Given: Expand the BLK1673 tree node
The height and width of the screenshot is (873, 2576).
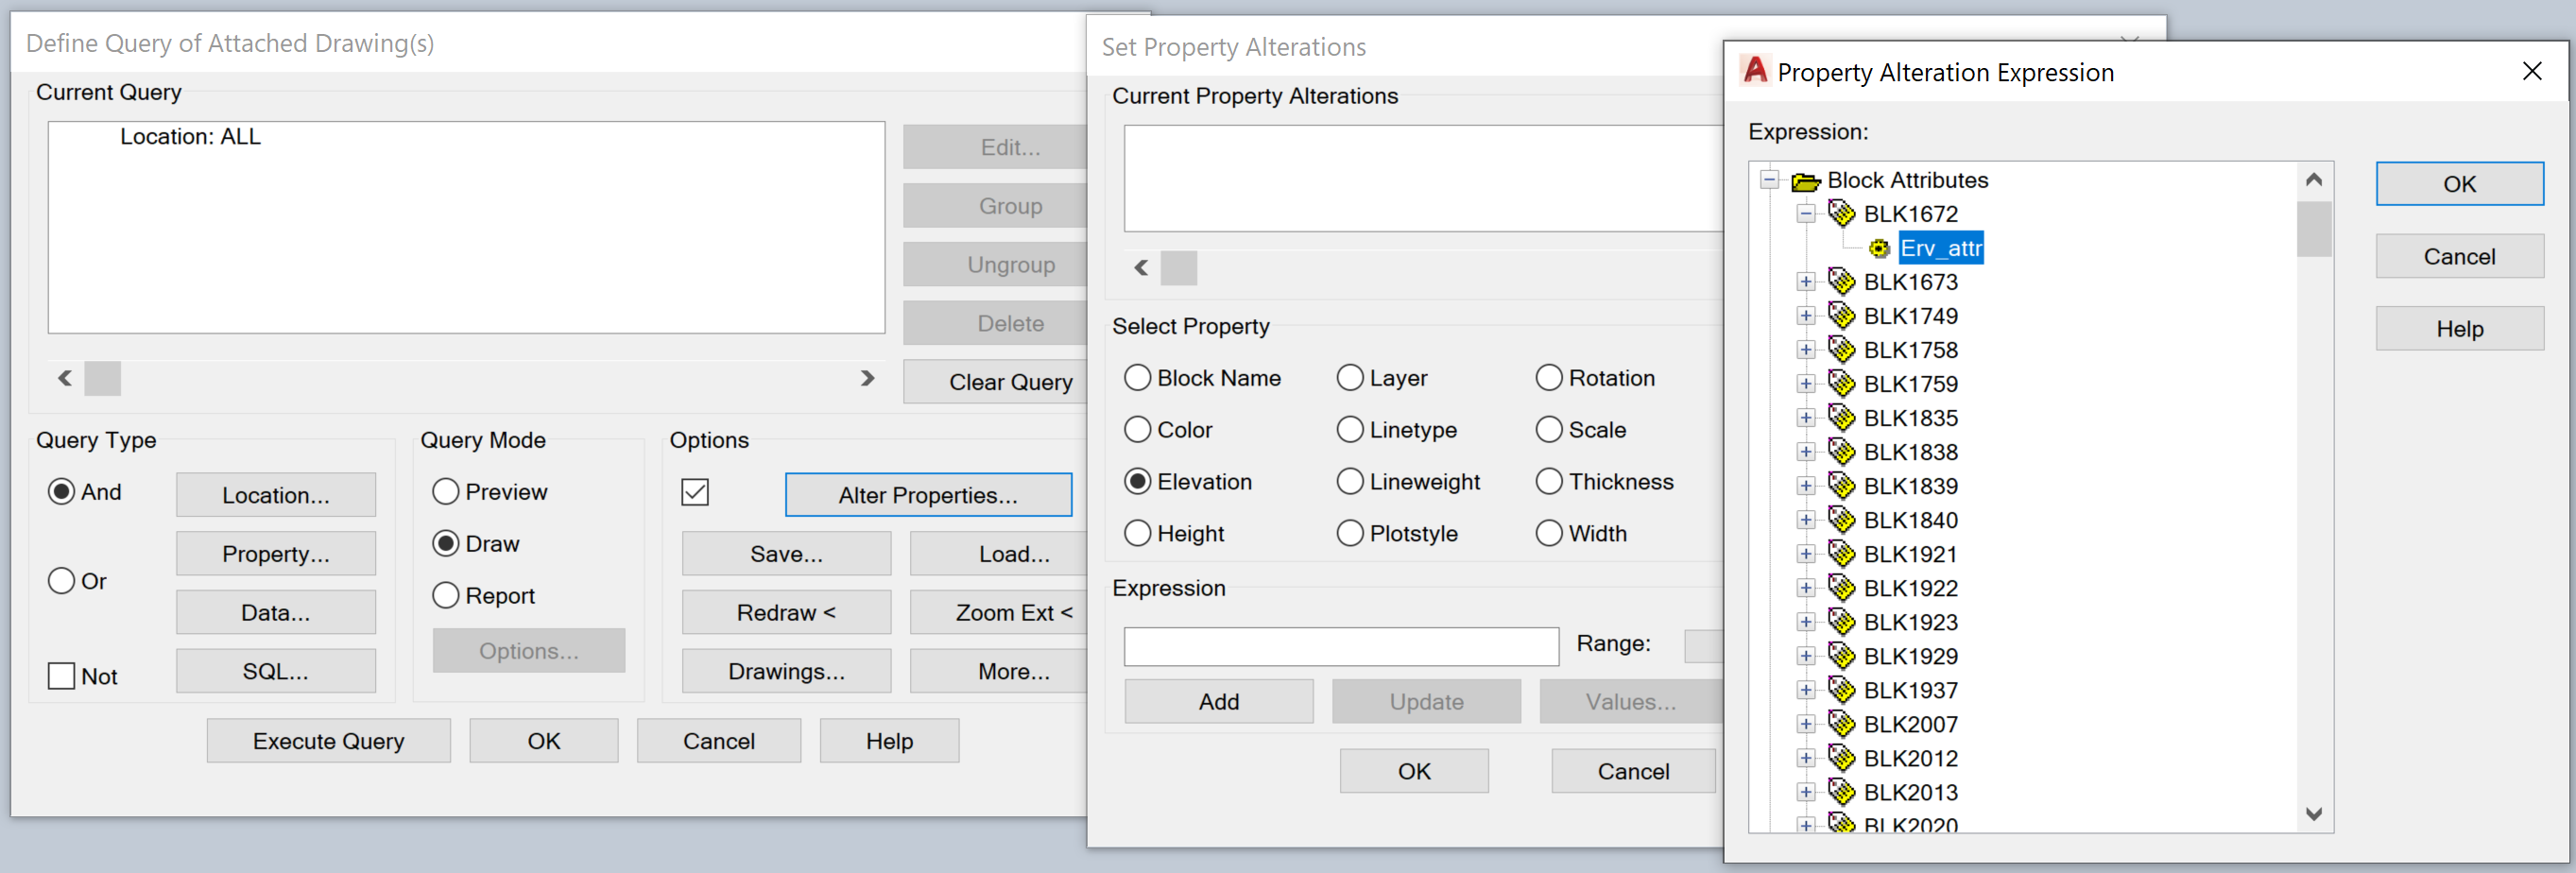Looking at the screenshot, I should (1806, 282).
